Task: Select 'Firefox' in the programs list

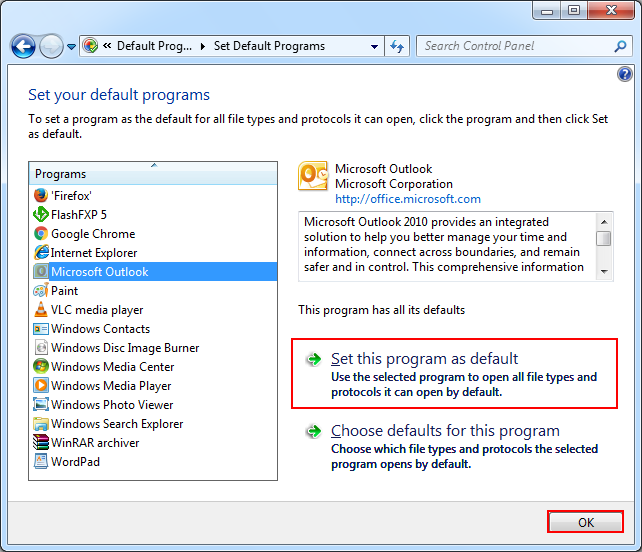Action: click(x=153, y=195)
